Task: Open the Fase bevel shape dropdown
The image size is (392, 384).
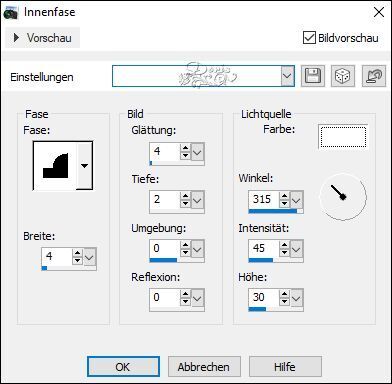Action: tap(85, 165)
